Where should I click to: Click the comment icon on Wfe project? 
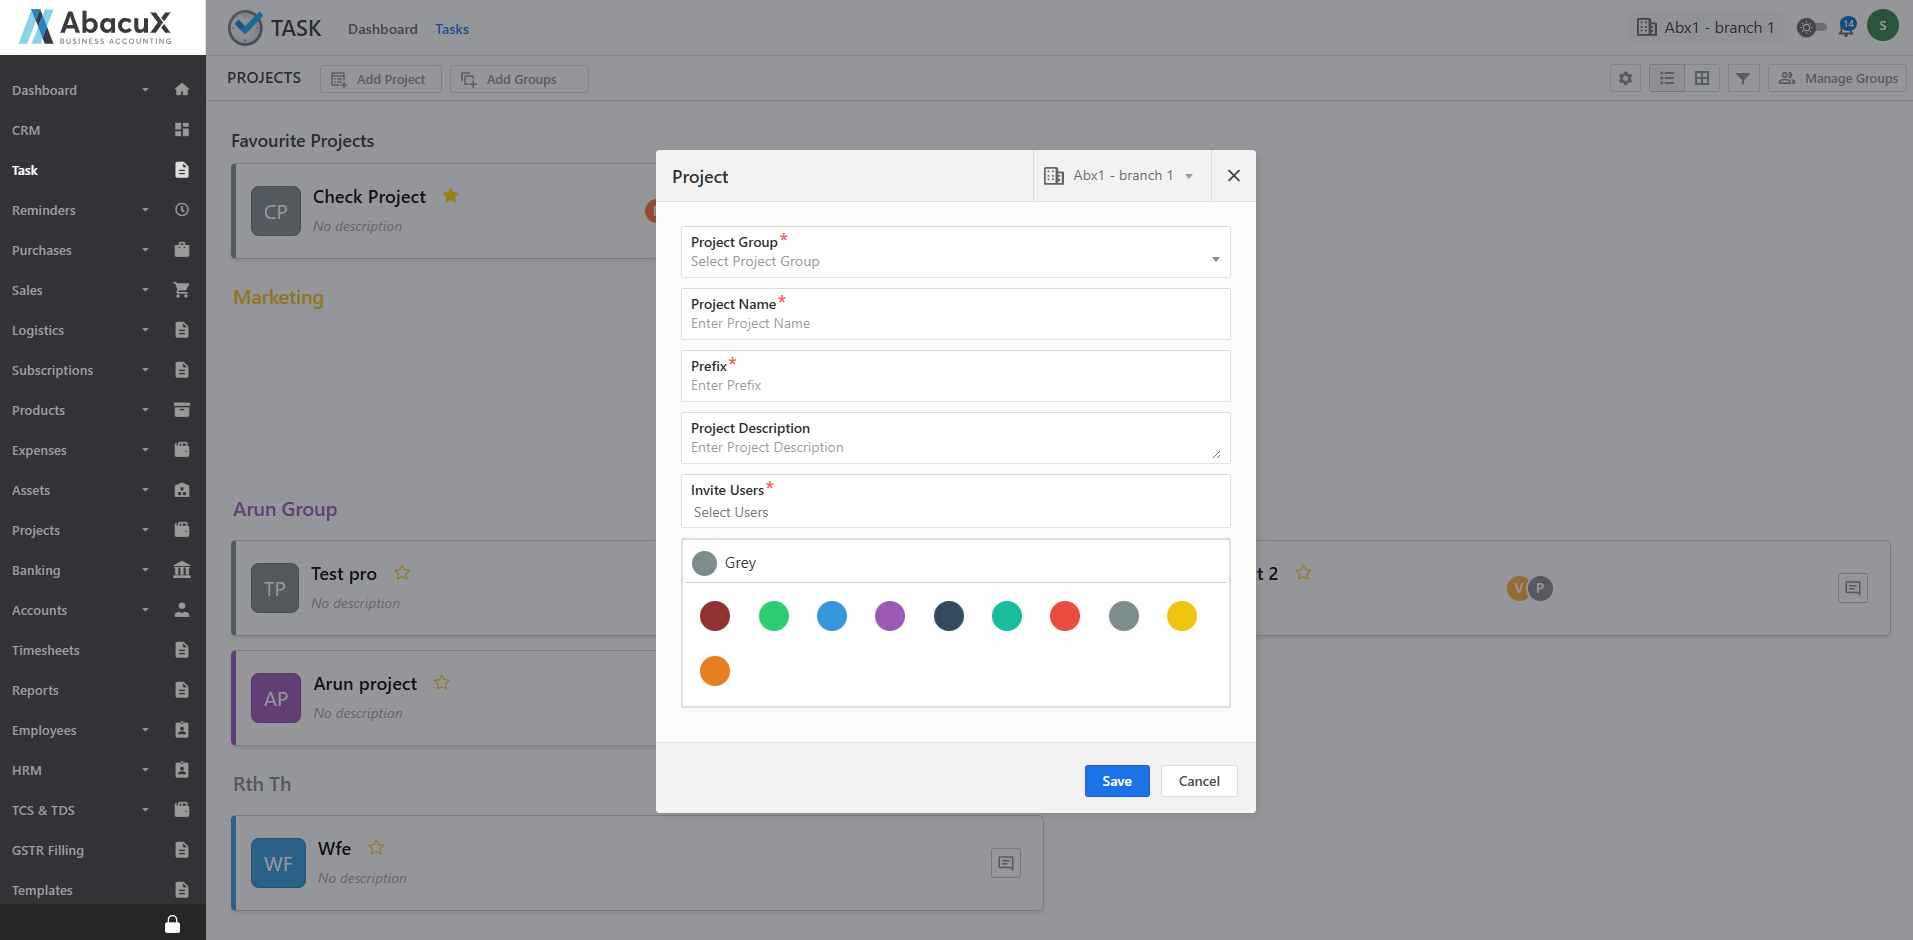tap(1005, 863)
